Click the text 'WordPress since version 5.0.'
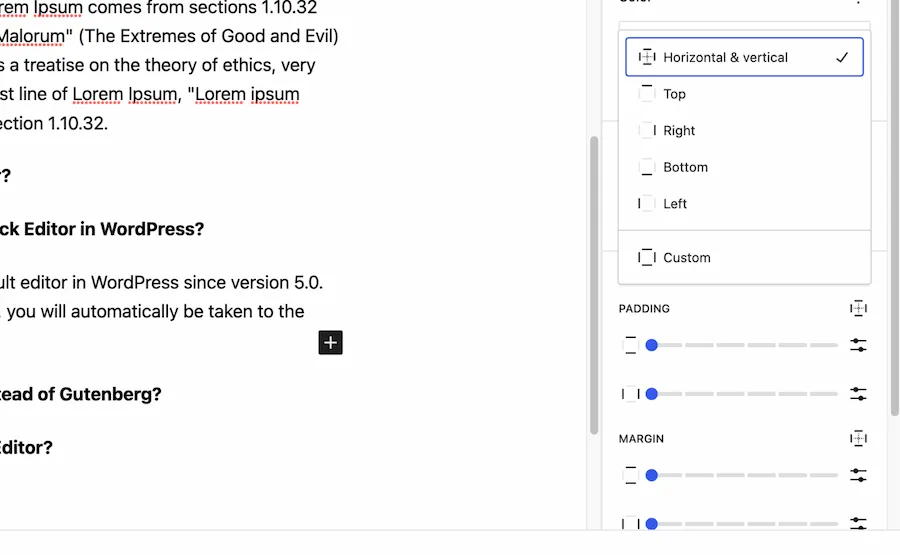The height and width of the screenshot is (555, 900). click(207, 282)
